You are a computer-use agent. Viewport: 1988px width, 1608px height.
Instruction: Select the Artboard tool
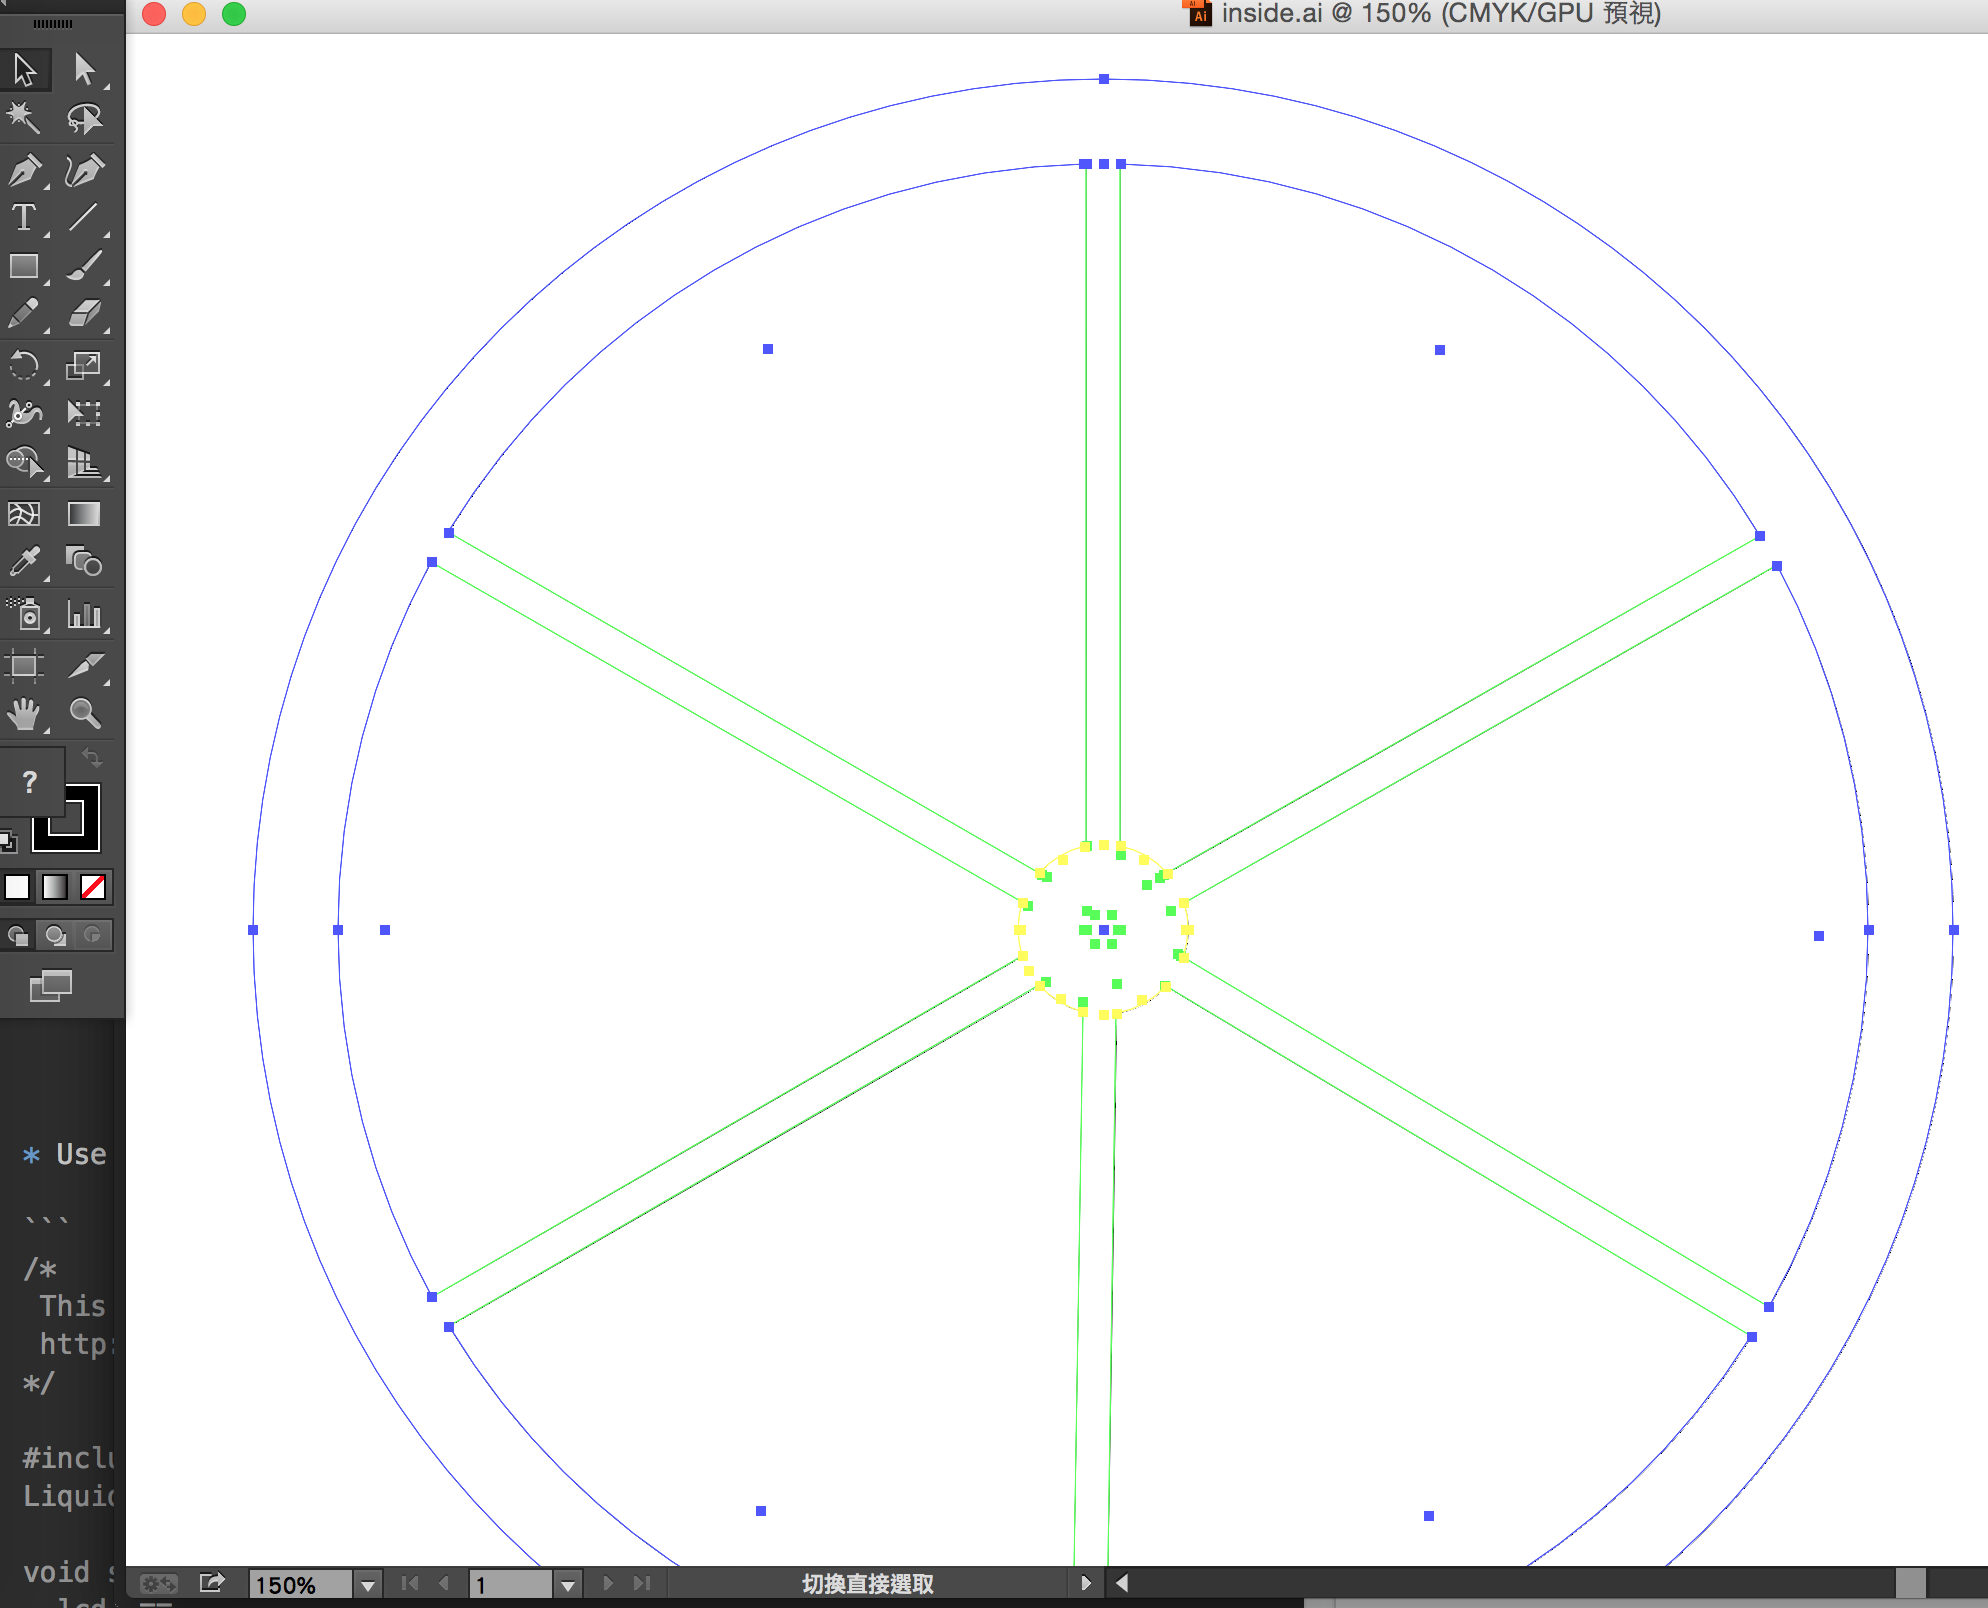[x=25, y=665]
